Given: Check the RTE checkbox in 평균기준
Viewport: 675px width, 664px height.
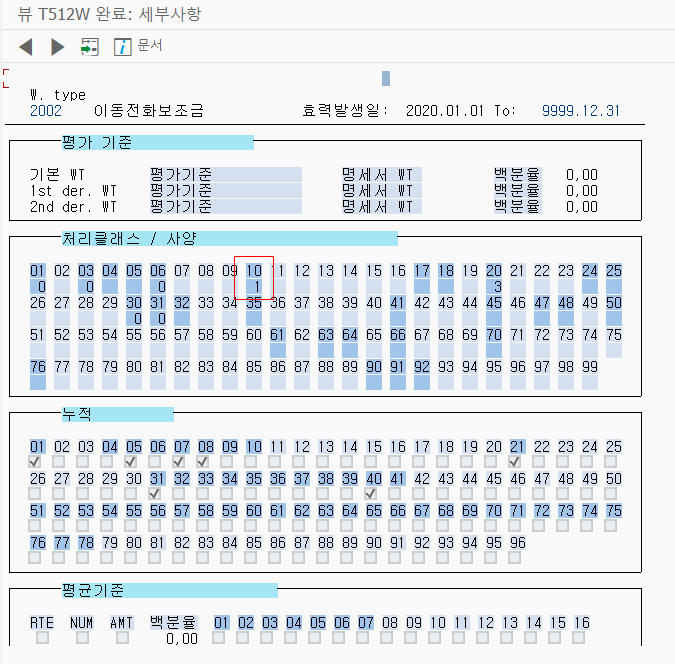Looking at the screenshot, I should click(x=42, y=638).
